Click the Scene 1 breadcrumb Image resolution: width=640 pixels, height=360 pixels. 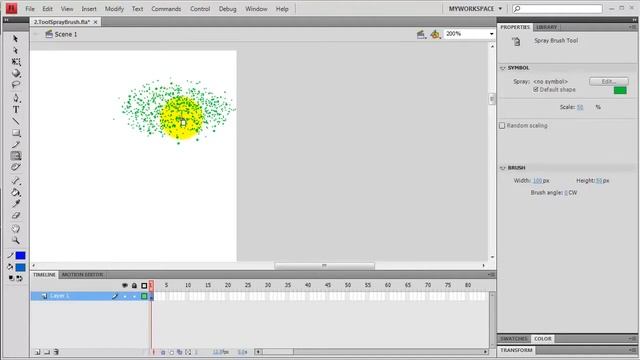pos(66,34)
